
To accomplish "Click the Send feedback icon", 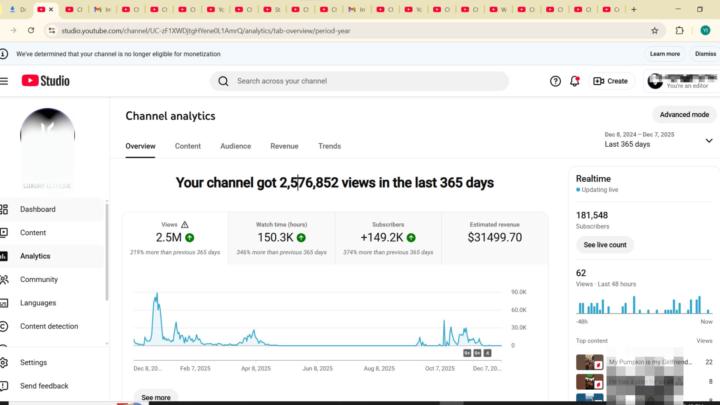I will click(4, 386).
